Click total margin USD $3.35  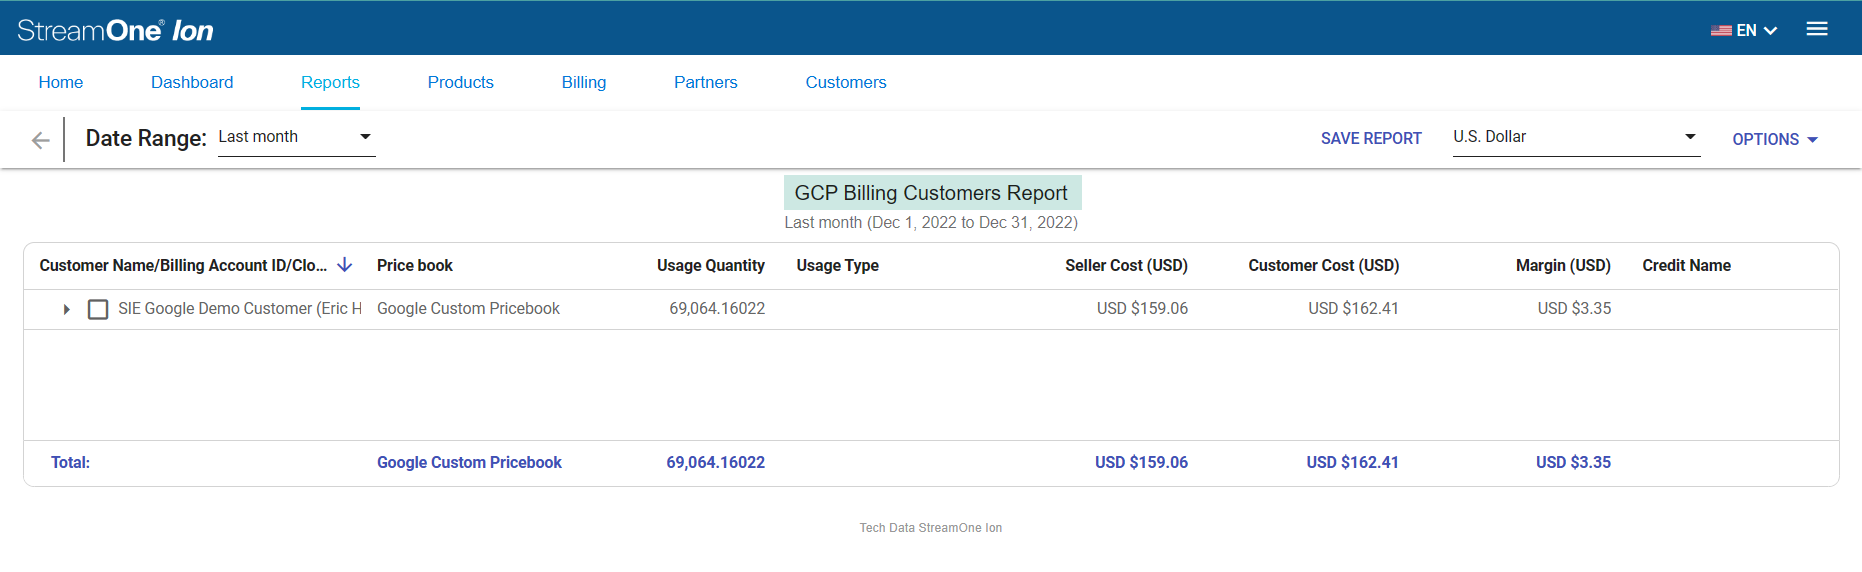(x=1573, y=462)
